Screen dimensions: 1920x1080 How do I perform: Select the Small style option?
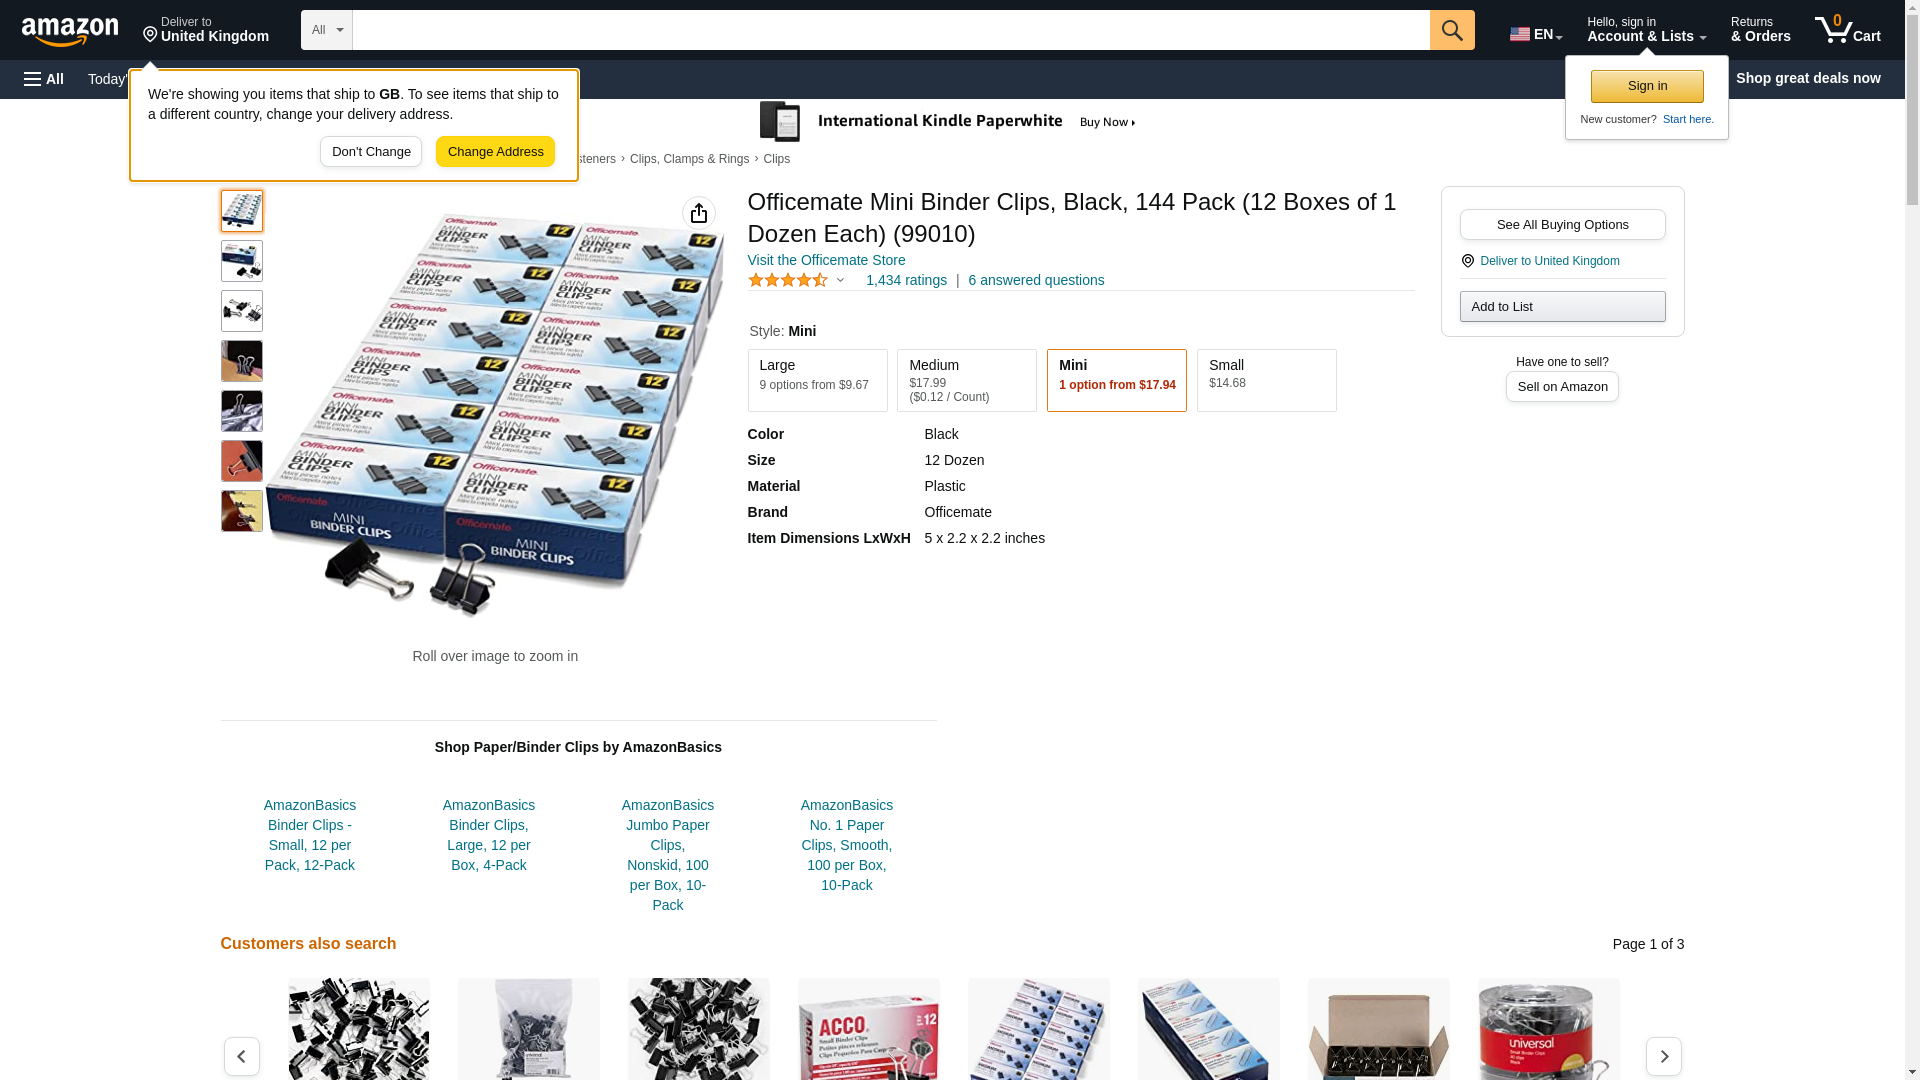click(1267, 380)
